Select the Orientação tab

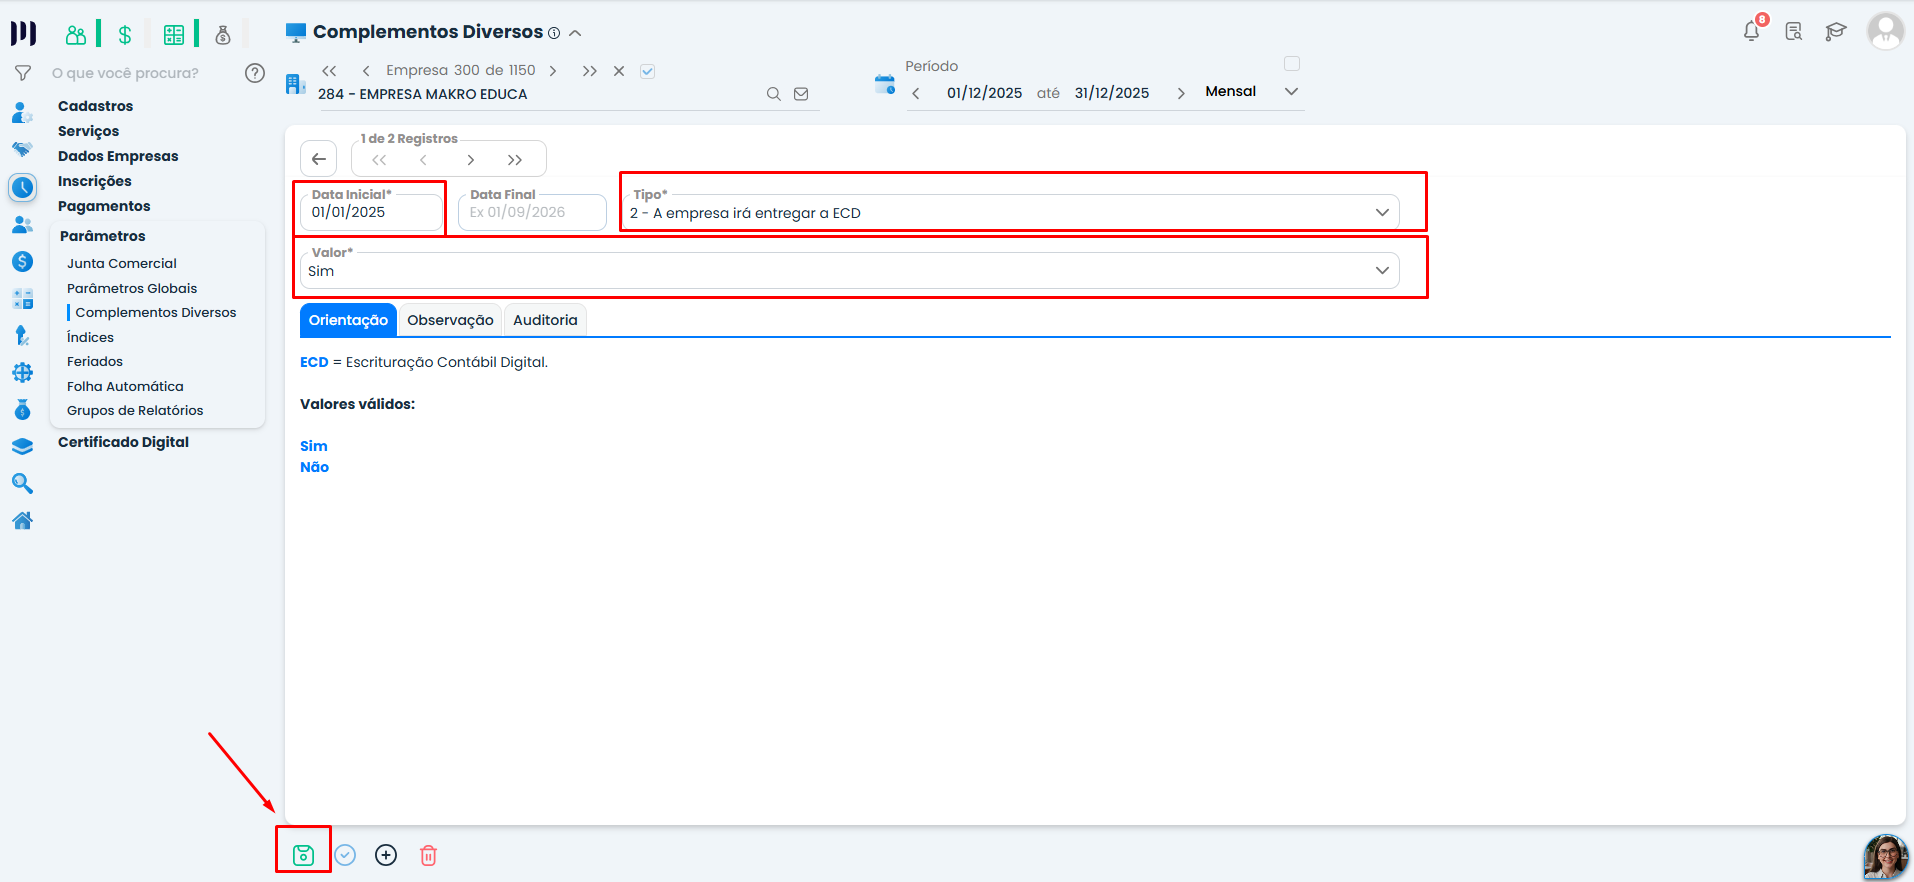point(348,320)
